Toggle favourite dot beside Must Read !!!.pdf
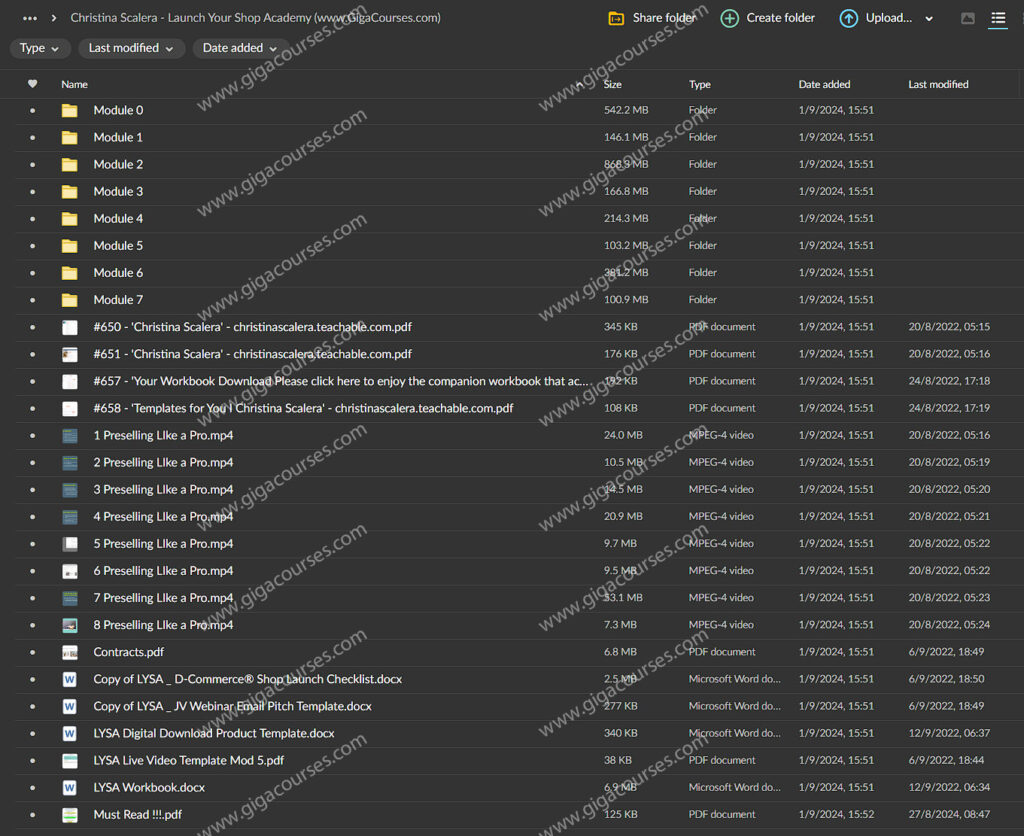The width and height of the screenshot is (1024, 836). [32, 814]
